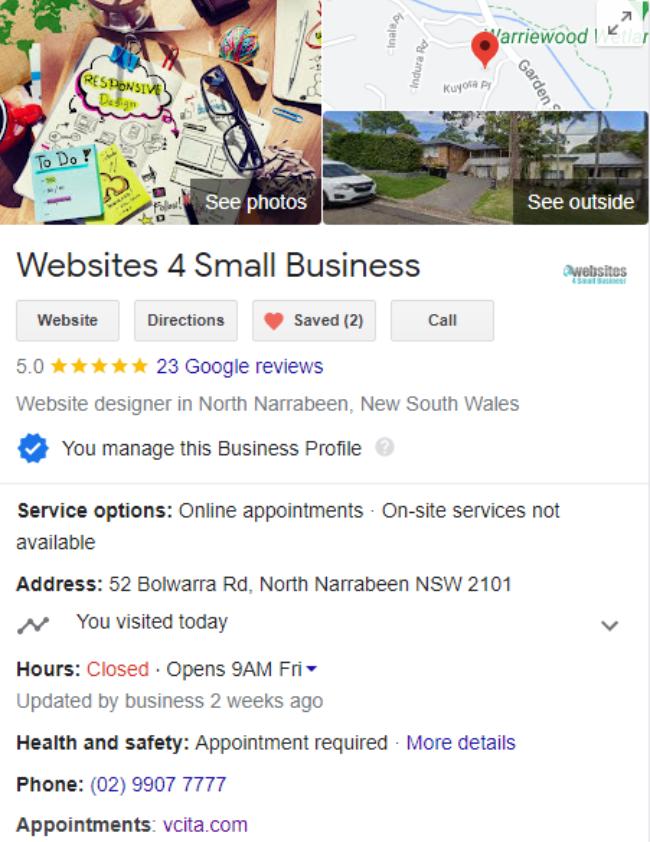The image size is (650, 842).
Task: Open the vcita.com appointments link
Action: click(205, 825)
